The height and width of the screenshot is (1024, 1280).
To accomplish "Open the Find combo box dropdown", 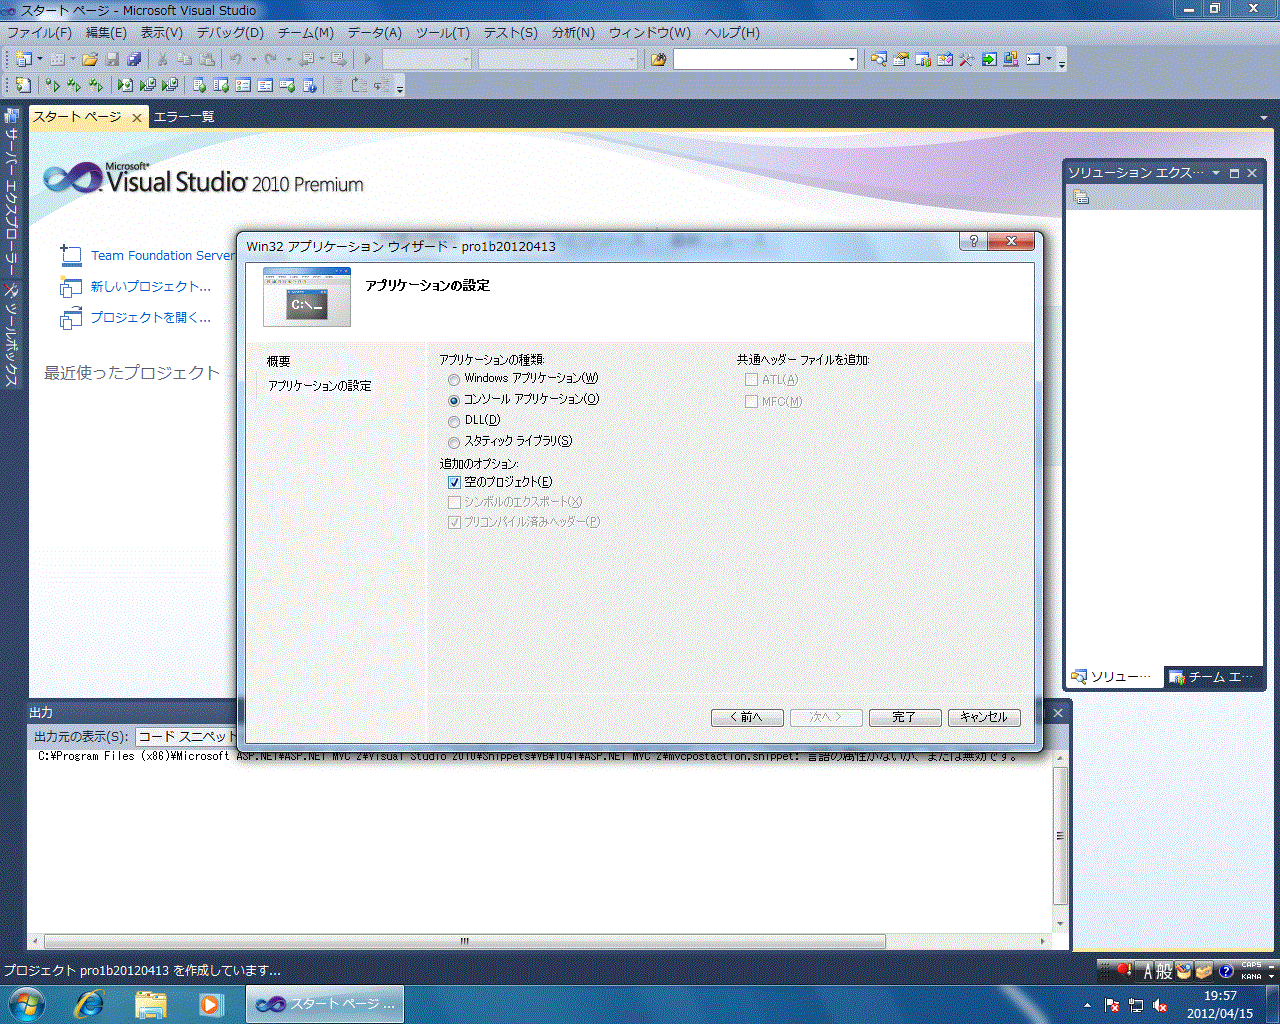I will tap(851, 59).
